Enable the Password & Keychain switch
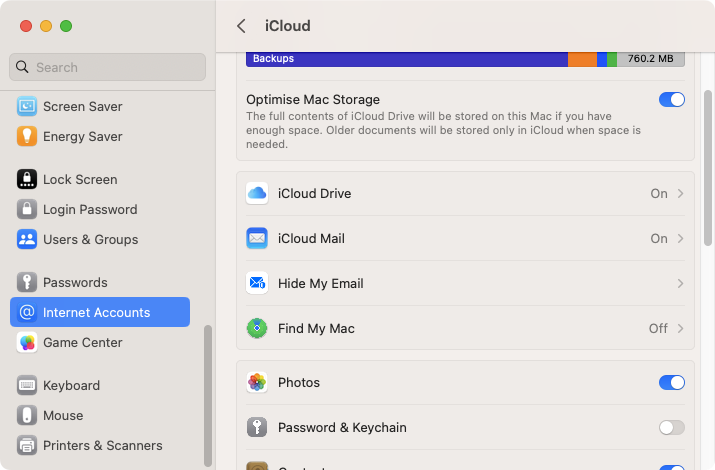 tap(671, 428)
